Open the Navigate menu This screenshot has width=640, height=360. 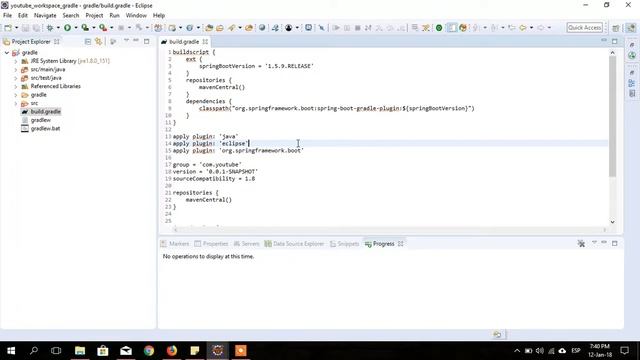[45, 15]
